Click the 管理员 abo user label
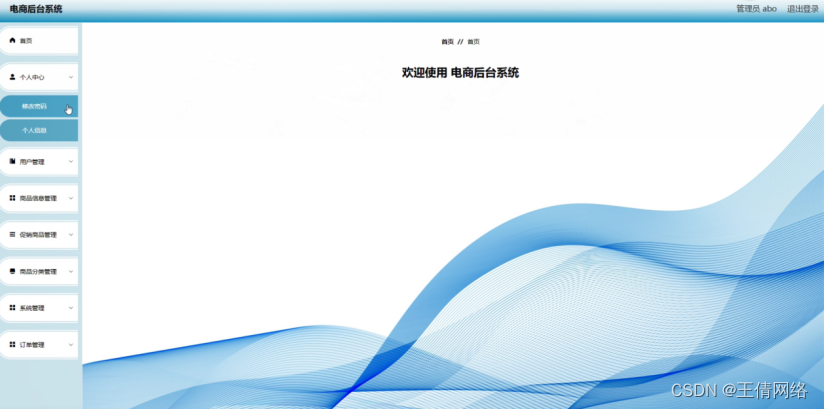This screenshot has width=824, height=409. coord(756,9)
